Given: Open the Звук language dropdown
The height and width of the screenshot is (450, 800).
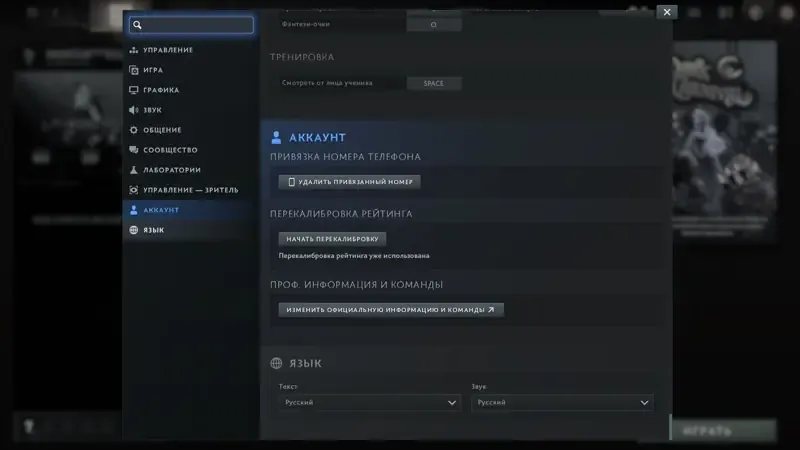Looking at the screenshot, I should click(562, 403).
